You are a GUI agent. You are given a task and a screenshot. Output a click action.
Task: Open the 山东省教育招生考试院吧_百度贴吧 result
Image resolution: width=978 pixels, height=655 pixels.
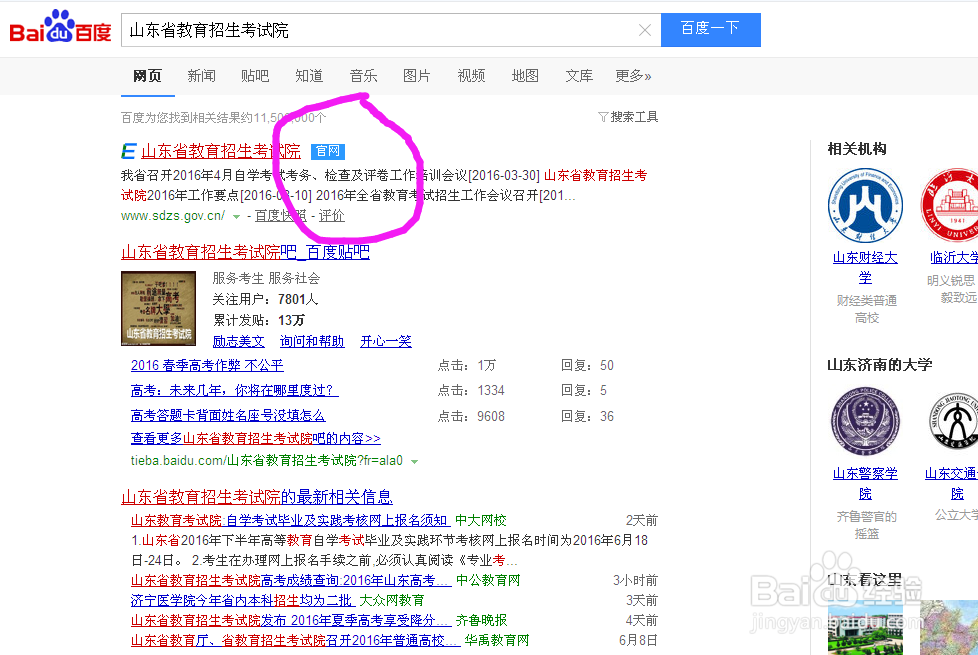(245, 252)
